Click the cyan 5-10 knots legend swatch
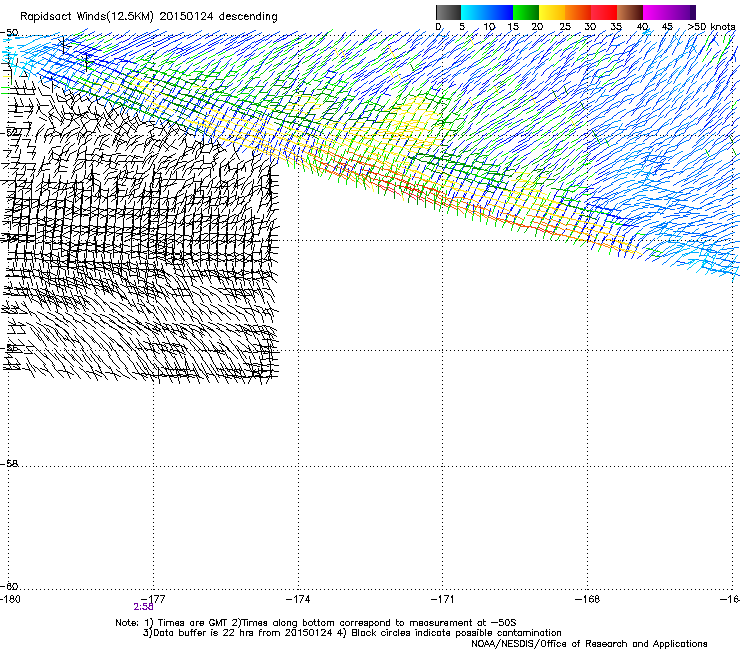 coord(474,12)
